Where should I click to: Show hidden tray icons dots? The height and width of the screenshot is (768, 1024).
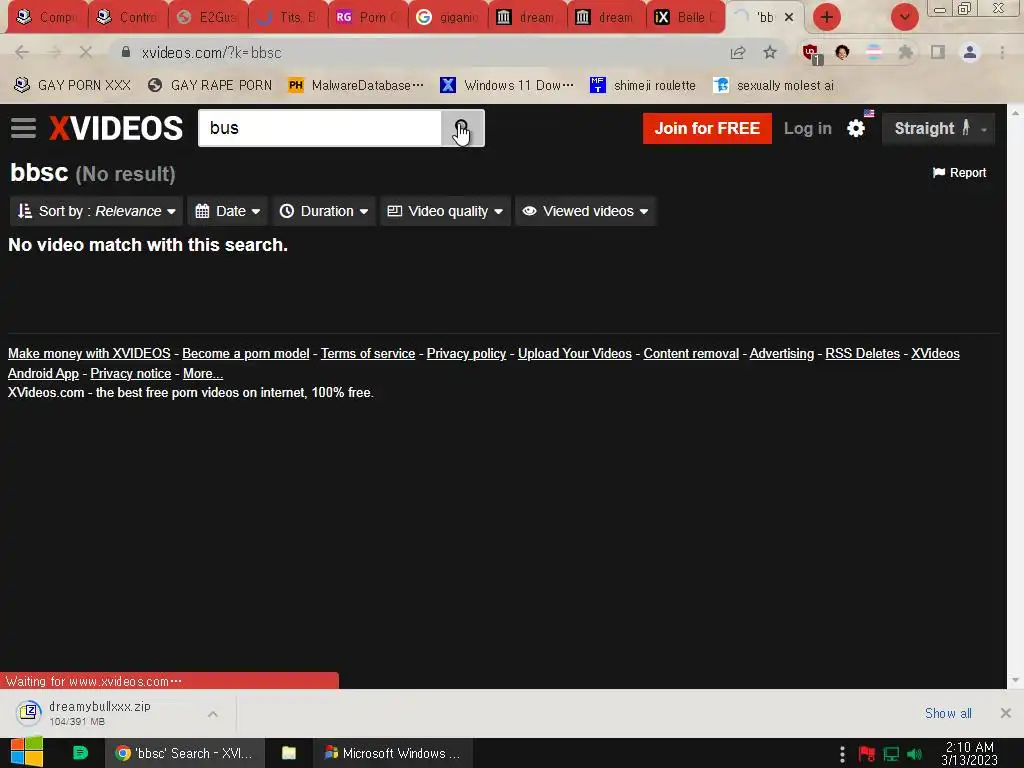(x=842, y=754)
